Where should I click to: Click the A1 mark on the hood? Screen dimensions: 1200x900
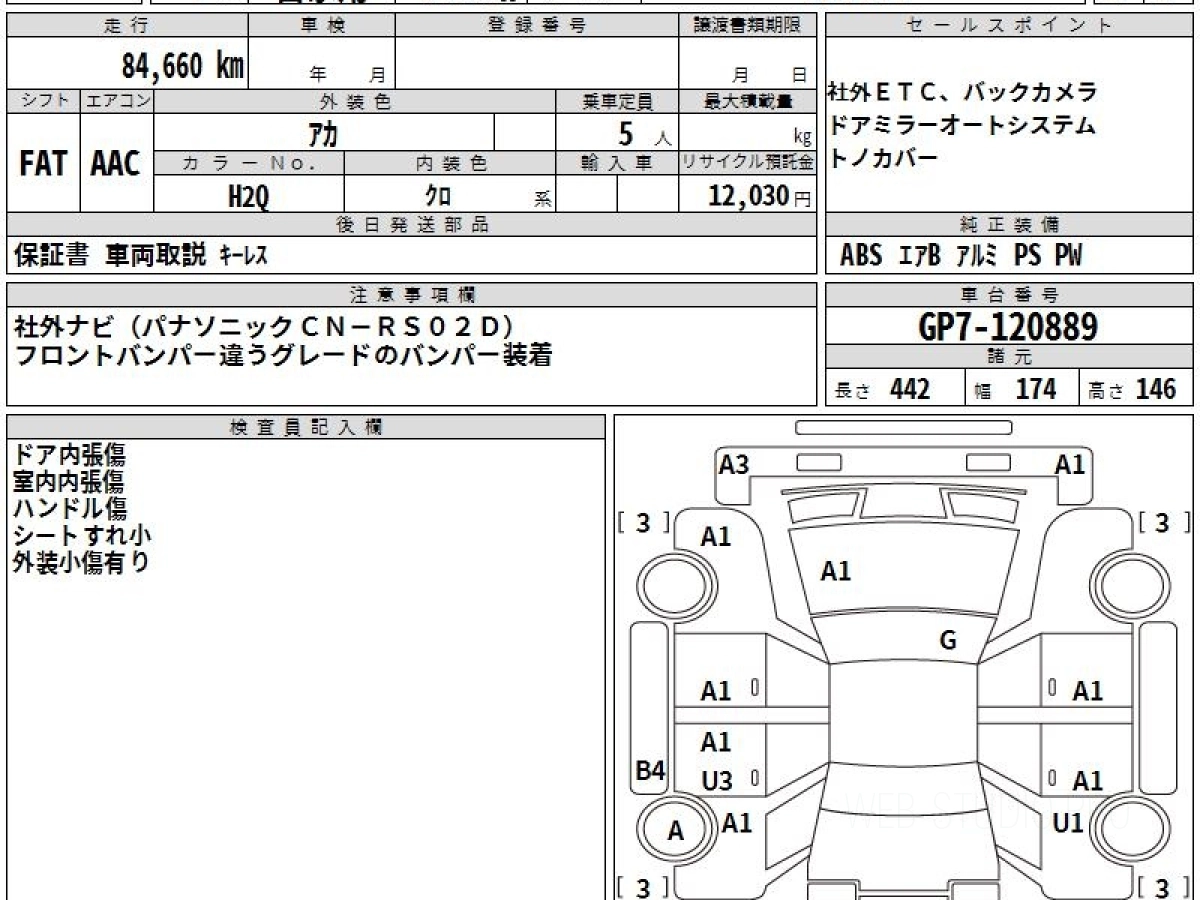(x=835, y=571)
